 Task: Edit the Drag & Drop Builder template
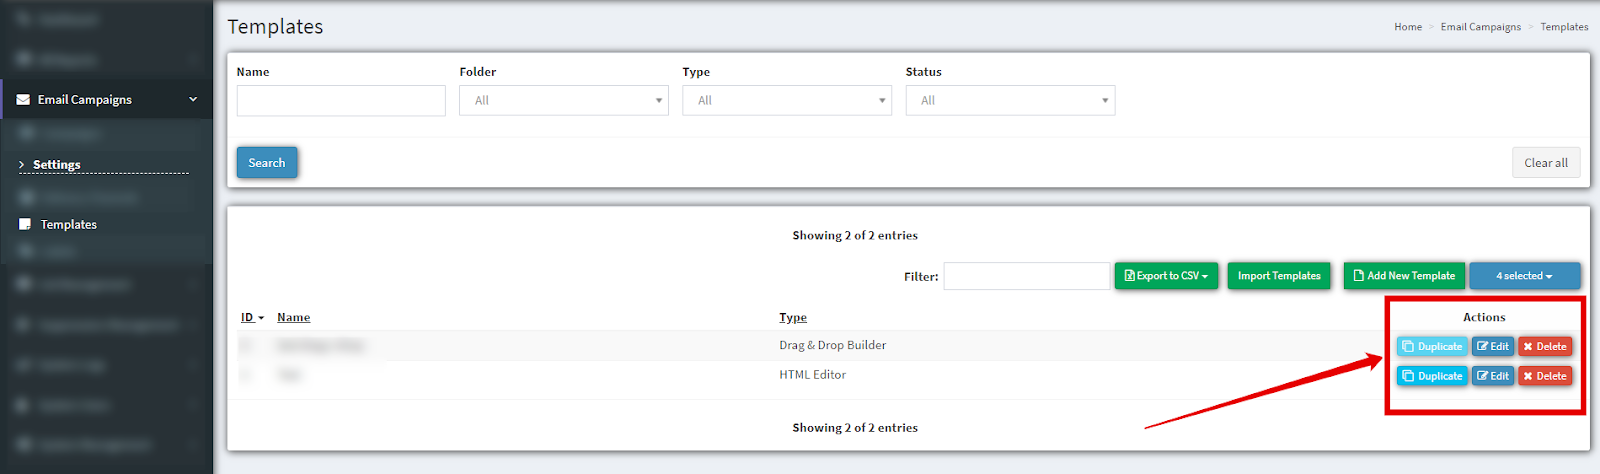tap(1492, 347)
